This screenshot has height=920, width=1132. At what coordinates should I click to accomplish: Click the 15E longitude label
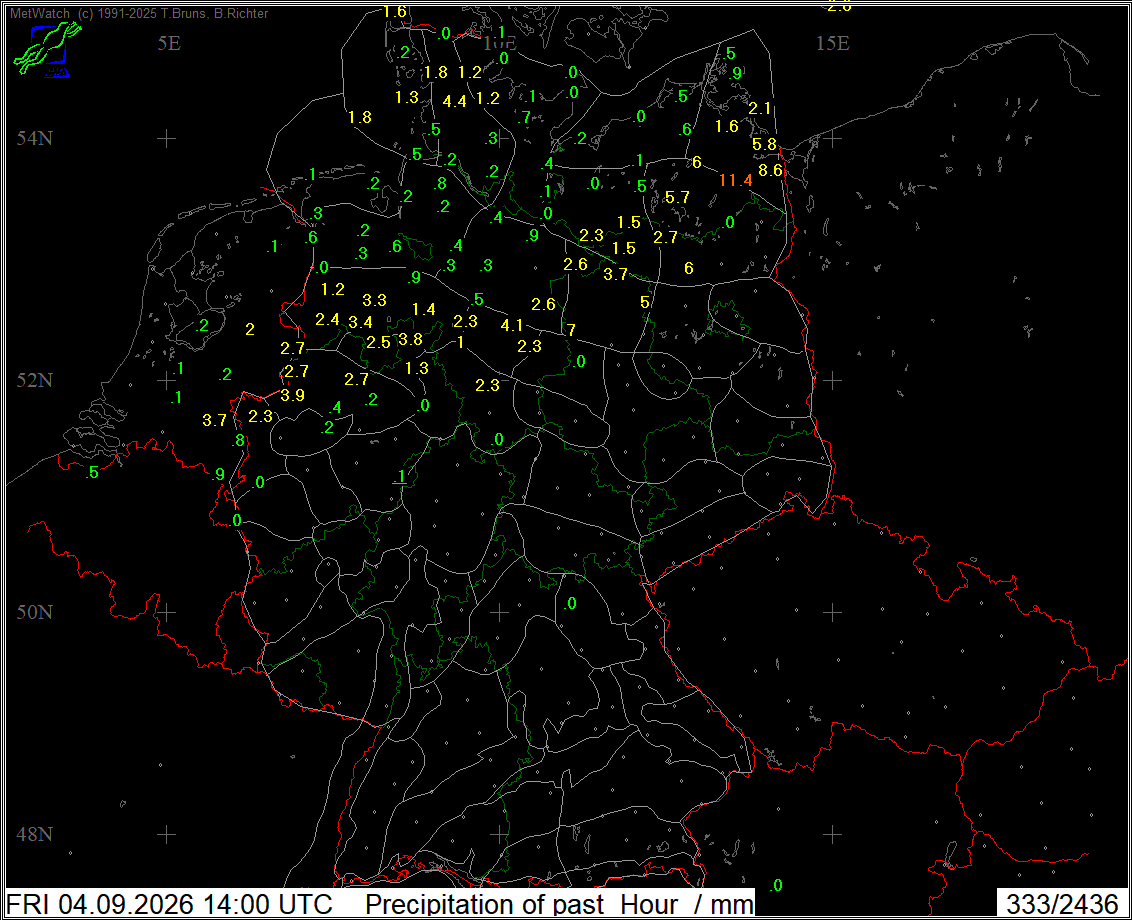click(x=832, y=43)
